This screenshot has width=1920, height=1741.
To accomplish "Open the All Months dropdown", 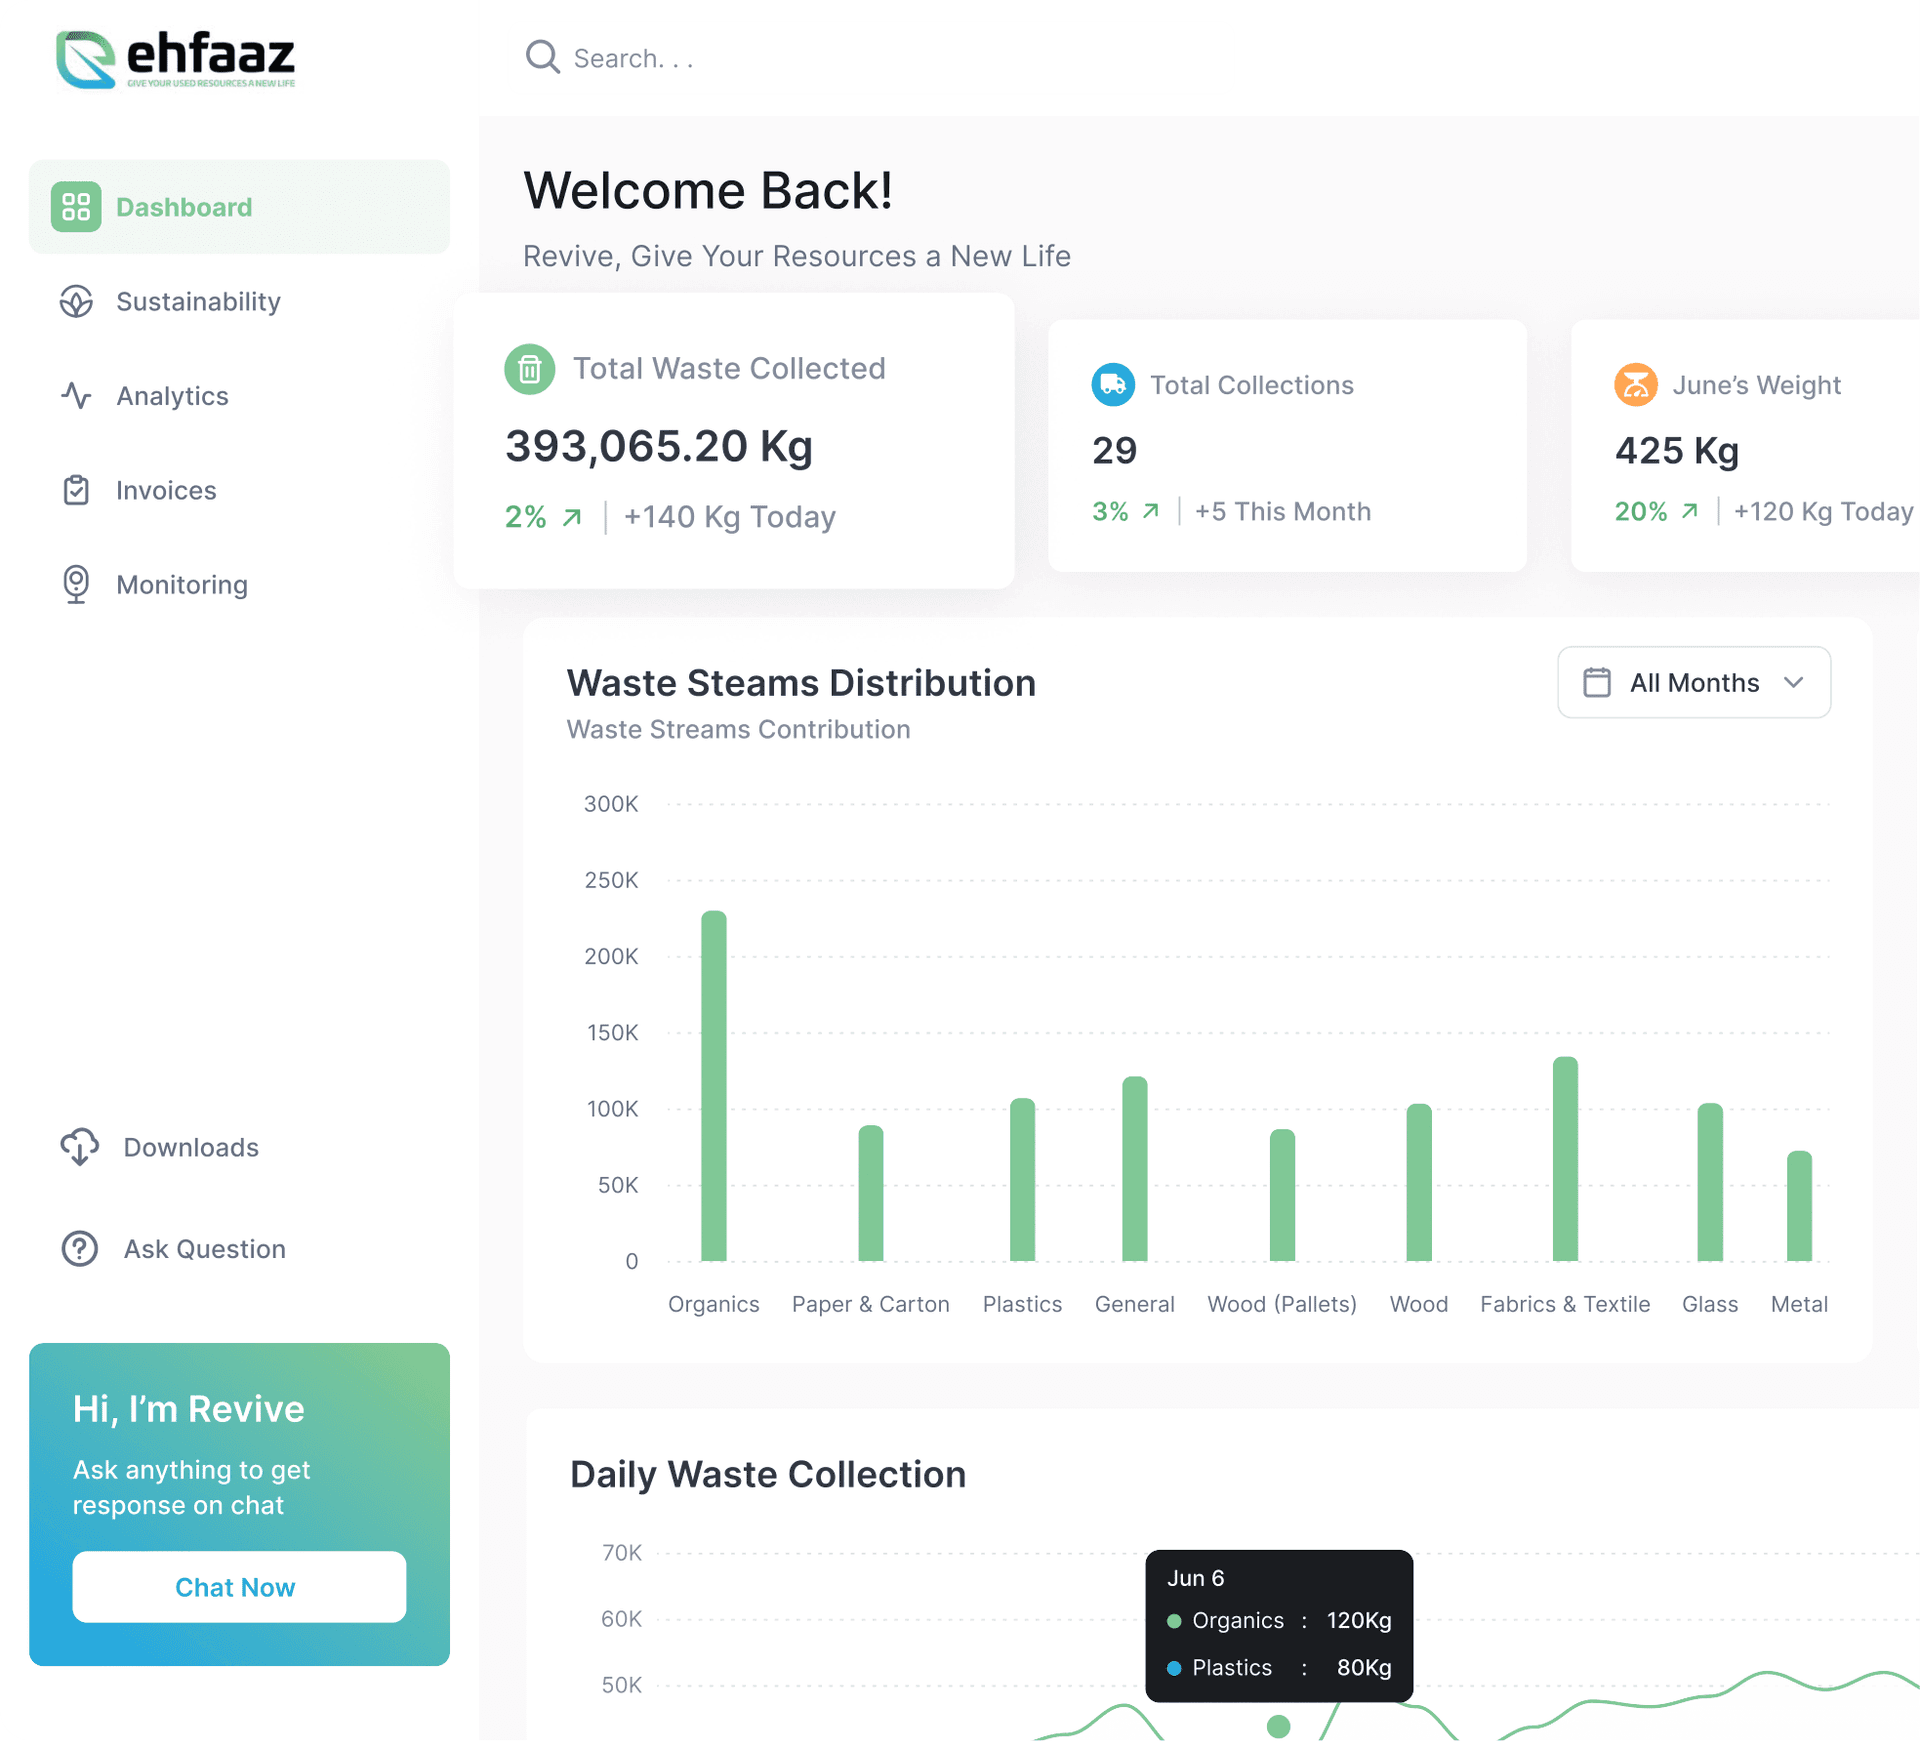I will (1693, 682).
